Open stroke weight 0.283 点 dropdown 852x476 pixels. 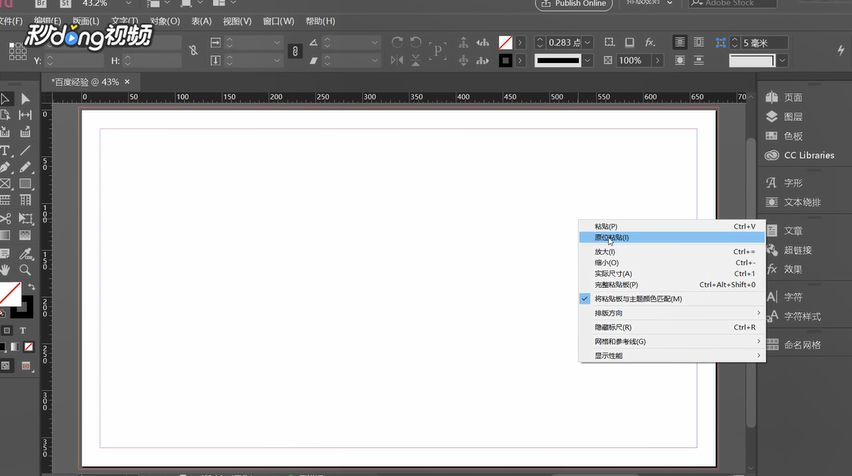tap(587, 42)
